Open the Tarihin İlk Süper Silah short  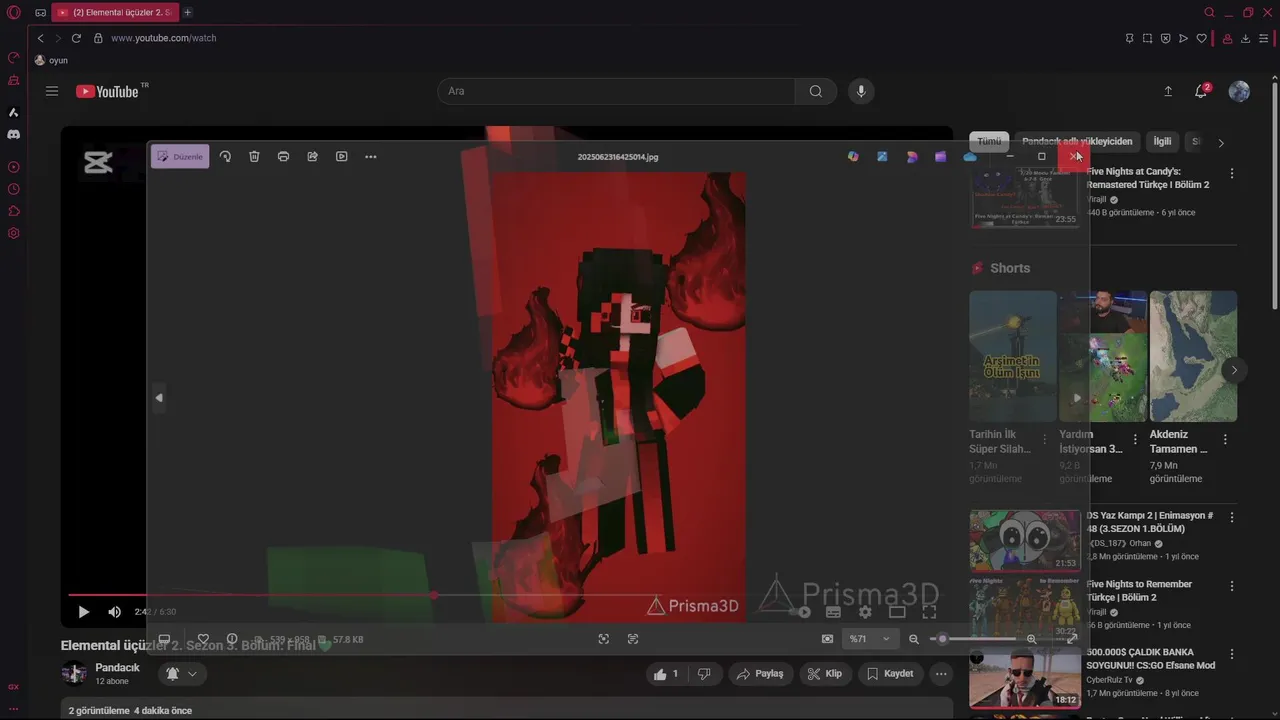pos(1013,356)
